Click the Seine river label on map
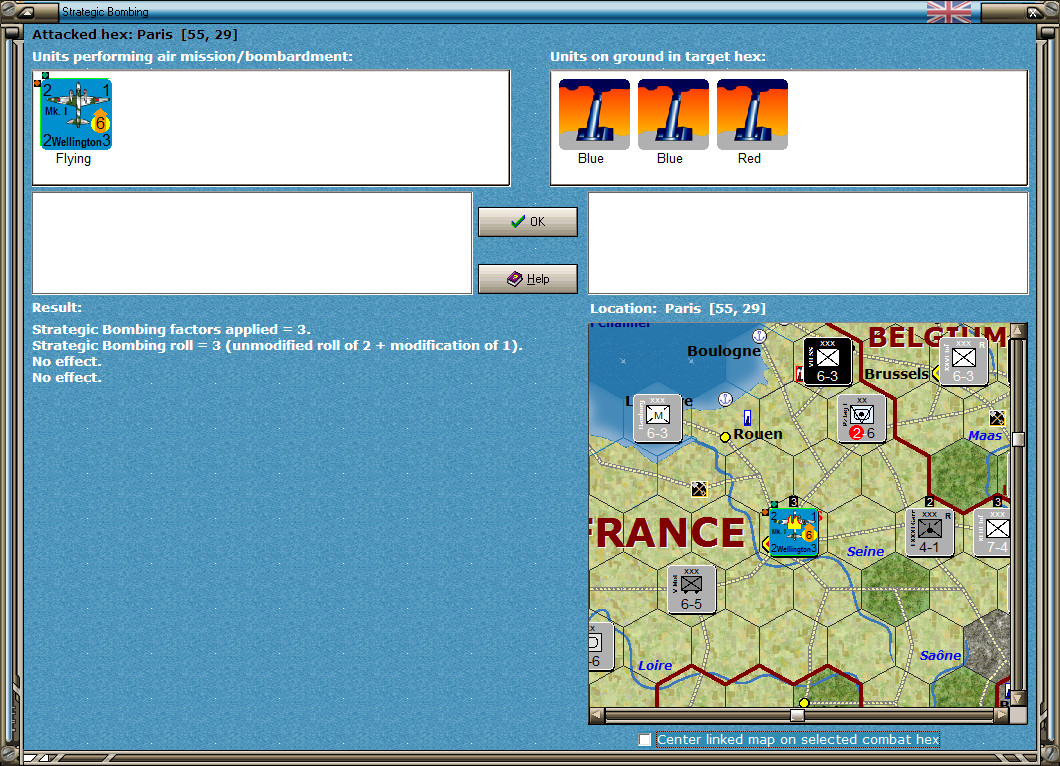This screenshot has width=1060, height=766. coord(865,552)
